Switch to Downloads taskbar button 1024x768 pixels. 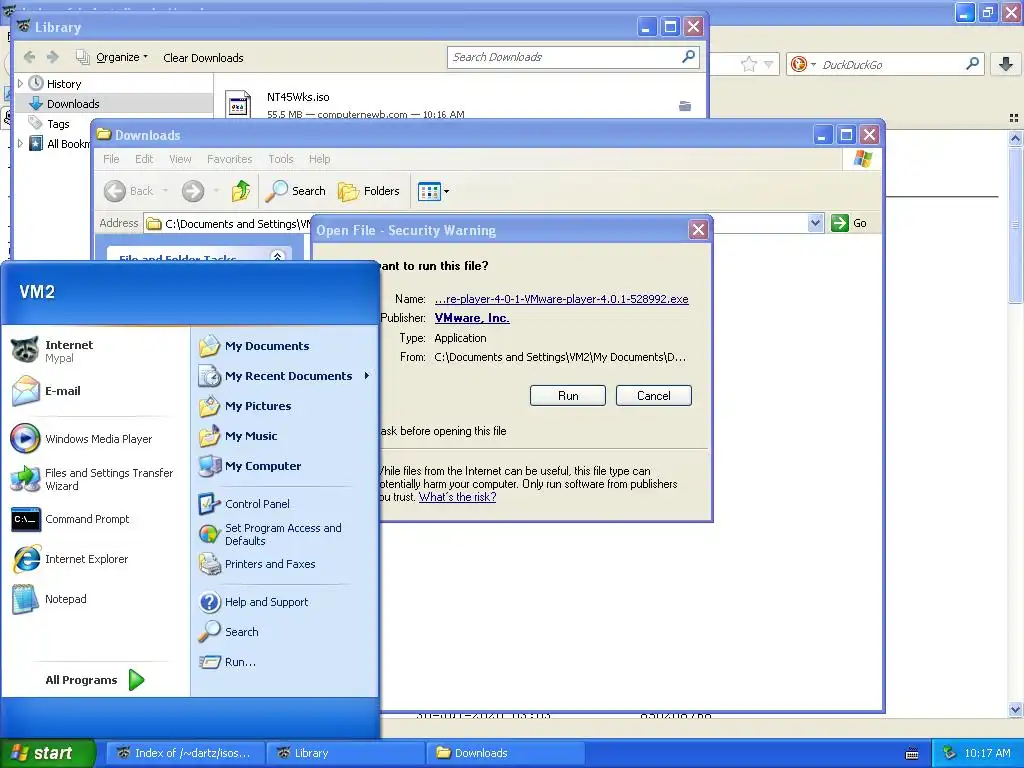pyautogui.click(x=505, y=753)
